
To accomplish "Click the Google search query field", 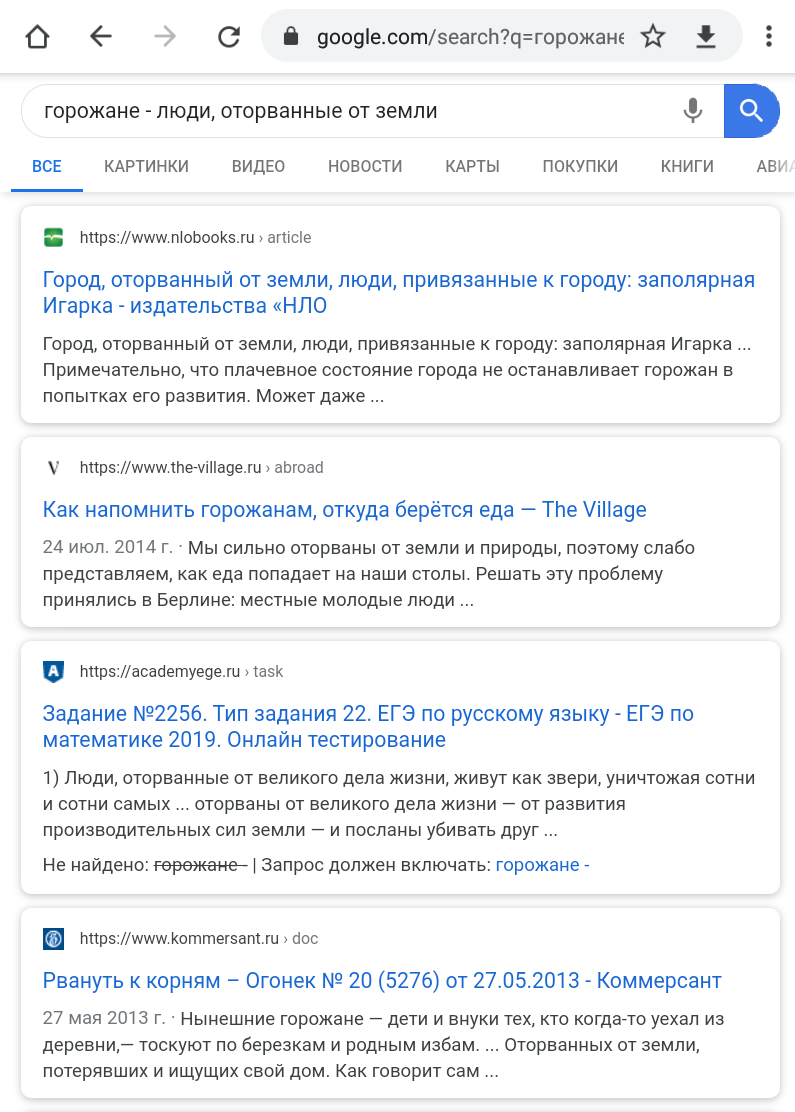I will pos(350,111).
